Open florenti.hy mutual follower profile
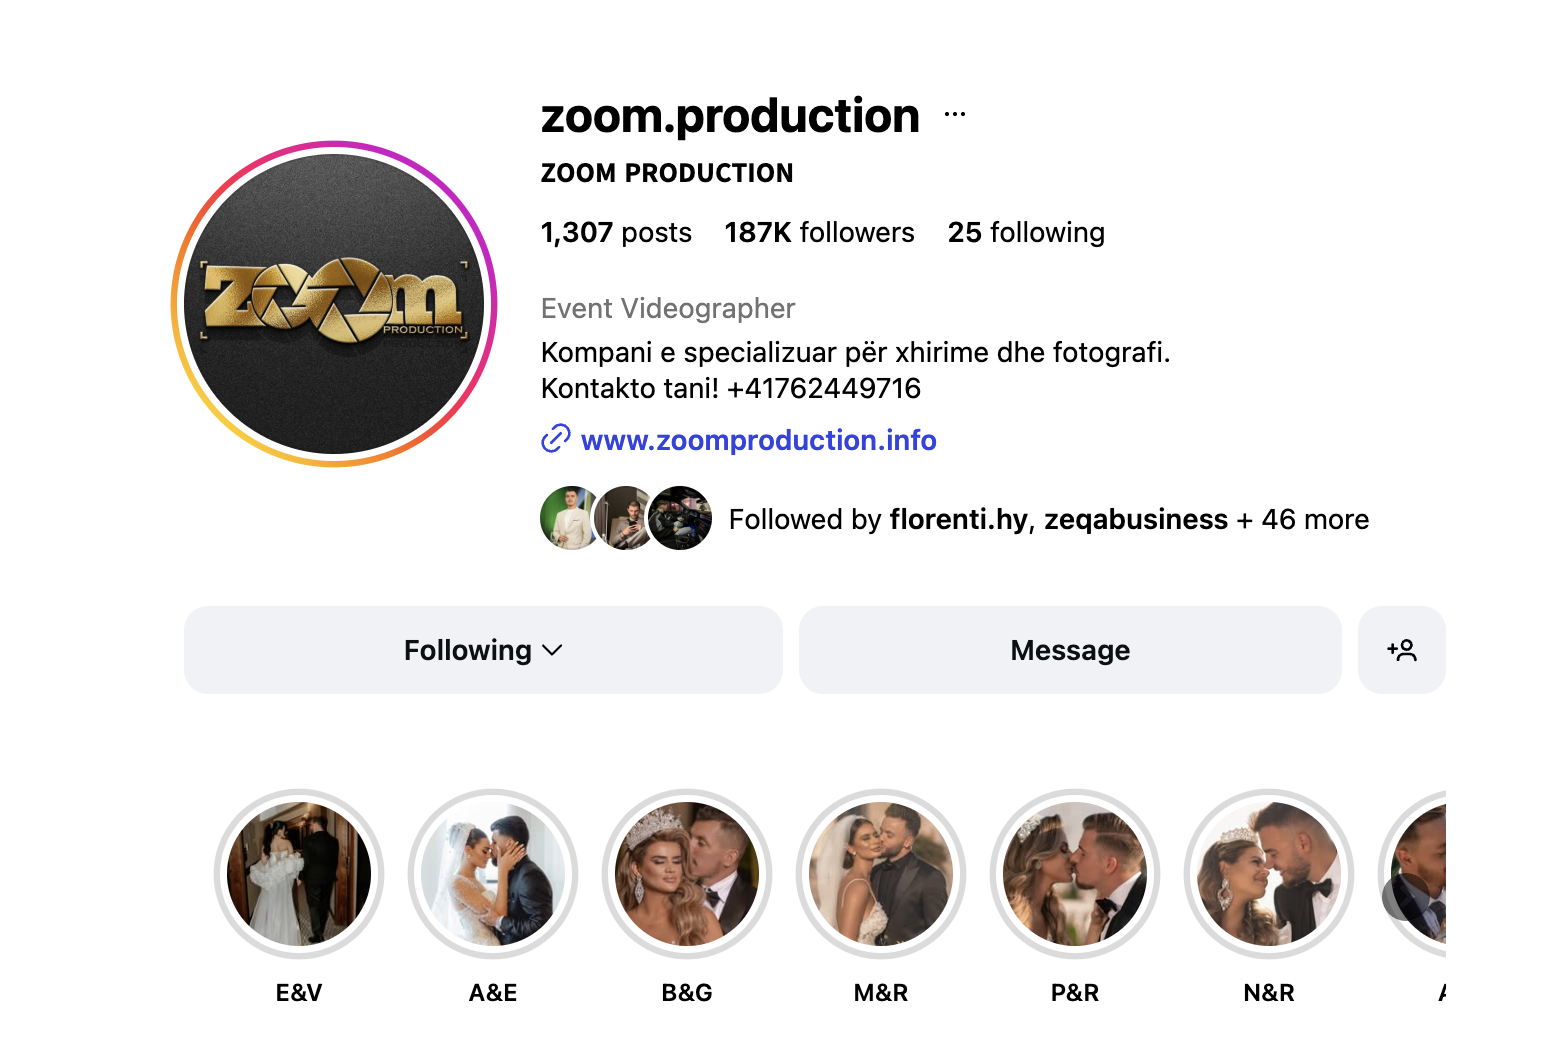1566x1062 pixels. tap(958, 520)
